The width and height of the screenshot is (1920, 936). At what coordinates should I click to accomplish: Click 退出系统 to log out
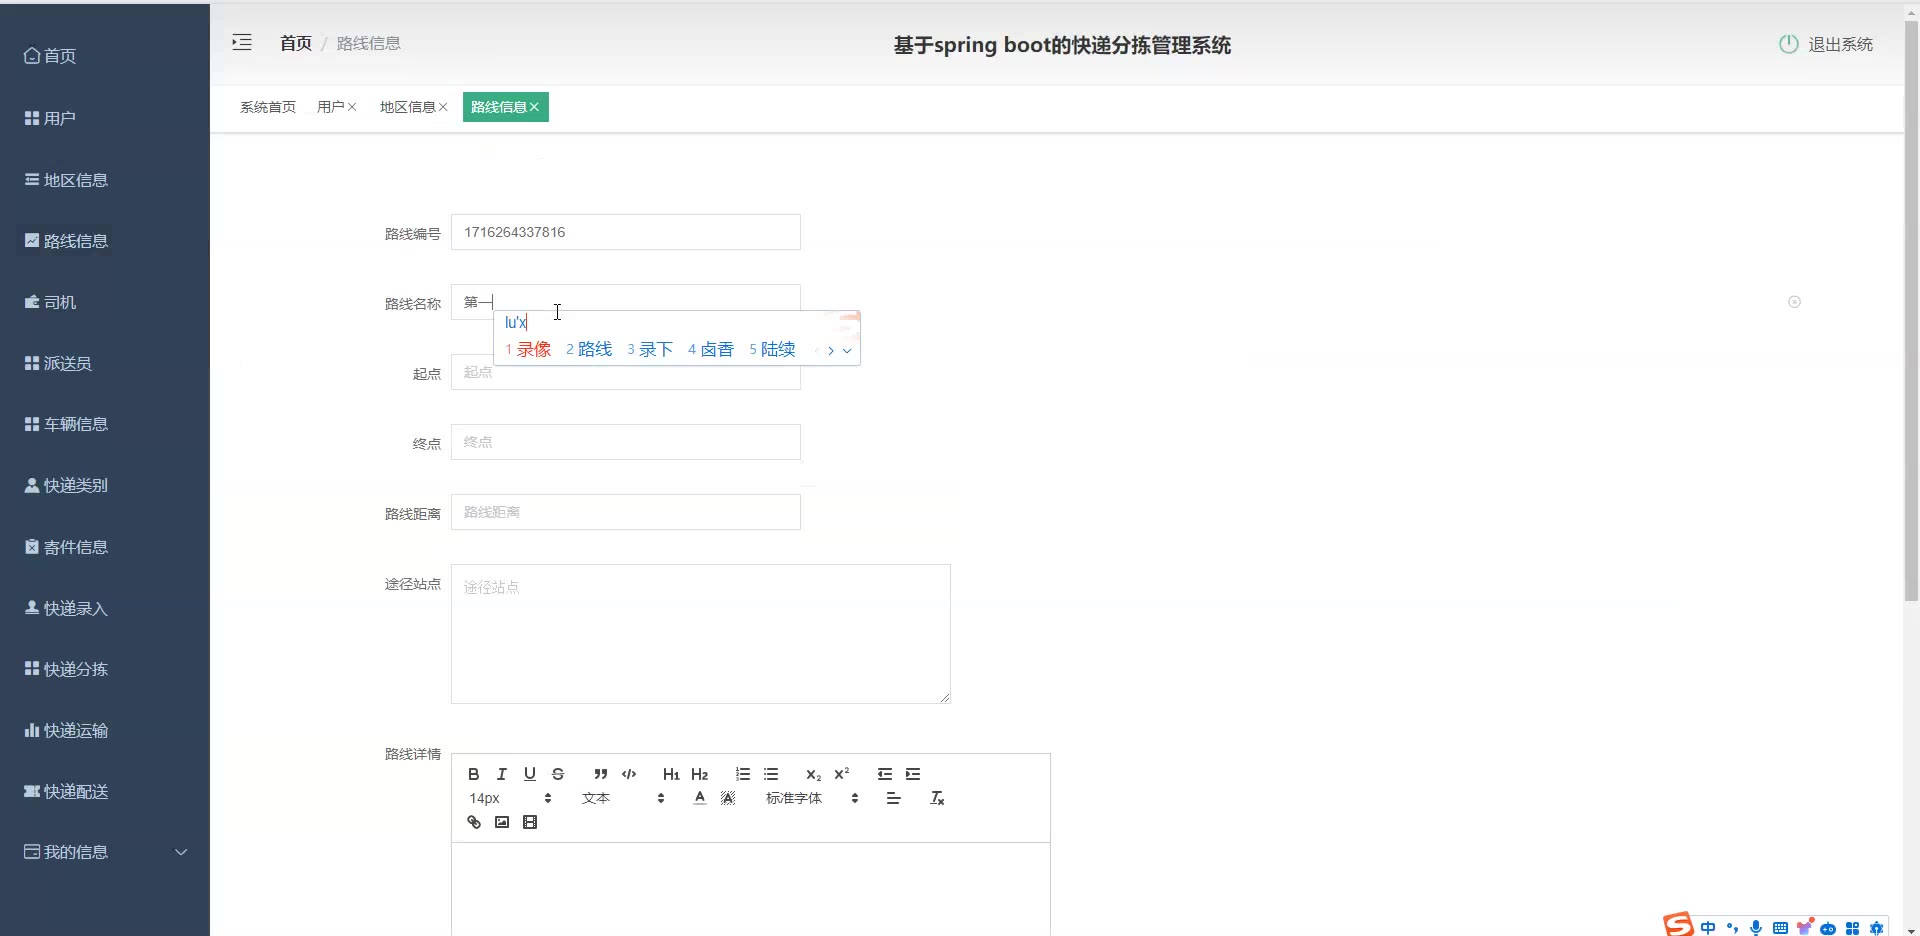(x=1826, y=44)
